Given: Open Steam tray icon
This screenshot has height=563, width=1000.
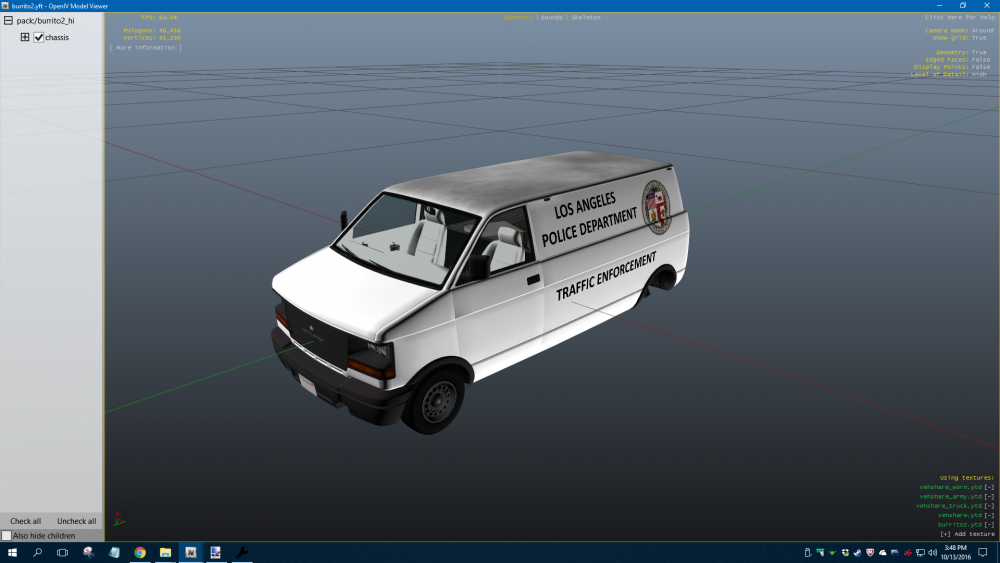Looking at the screenshot, I should pyautogui.click(x=858, y=553).
